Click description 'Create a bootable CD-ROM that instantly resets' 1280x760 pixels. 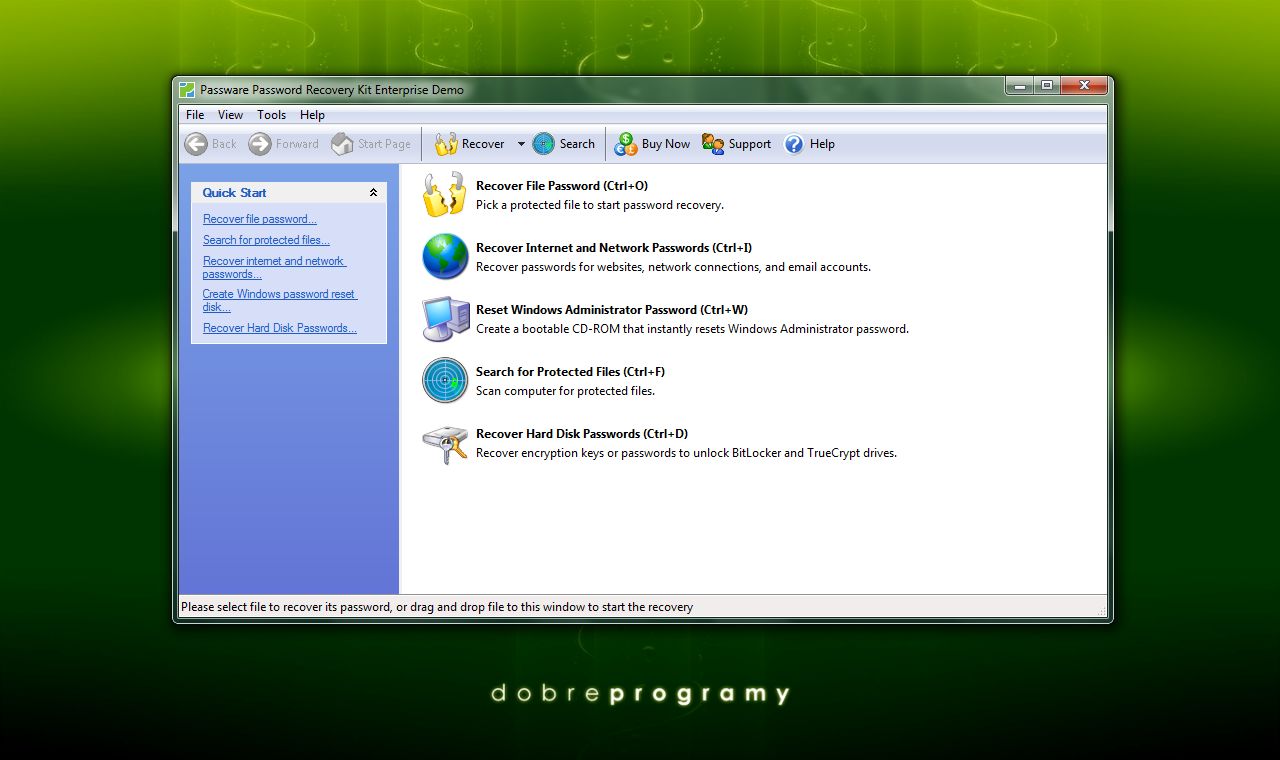click(x=692, y=329)
